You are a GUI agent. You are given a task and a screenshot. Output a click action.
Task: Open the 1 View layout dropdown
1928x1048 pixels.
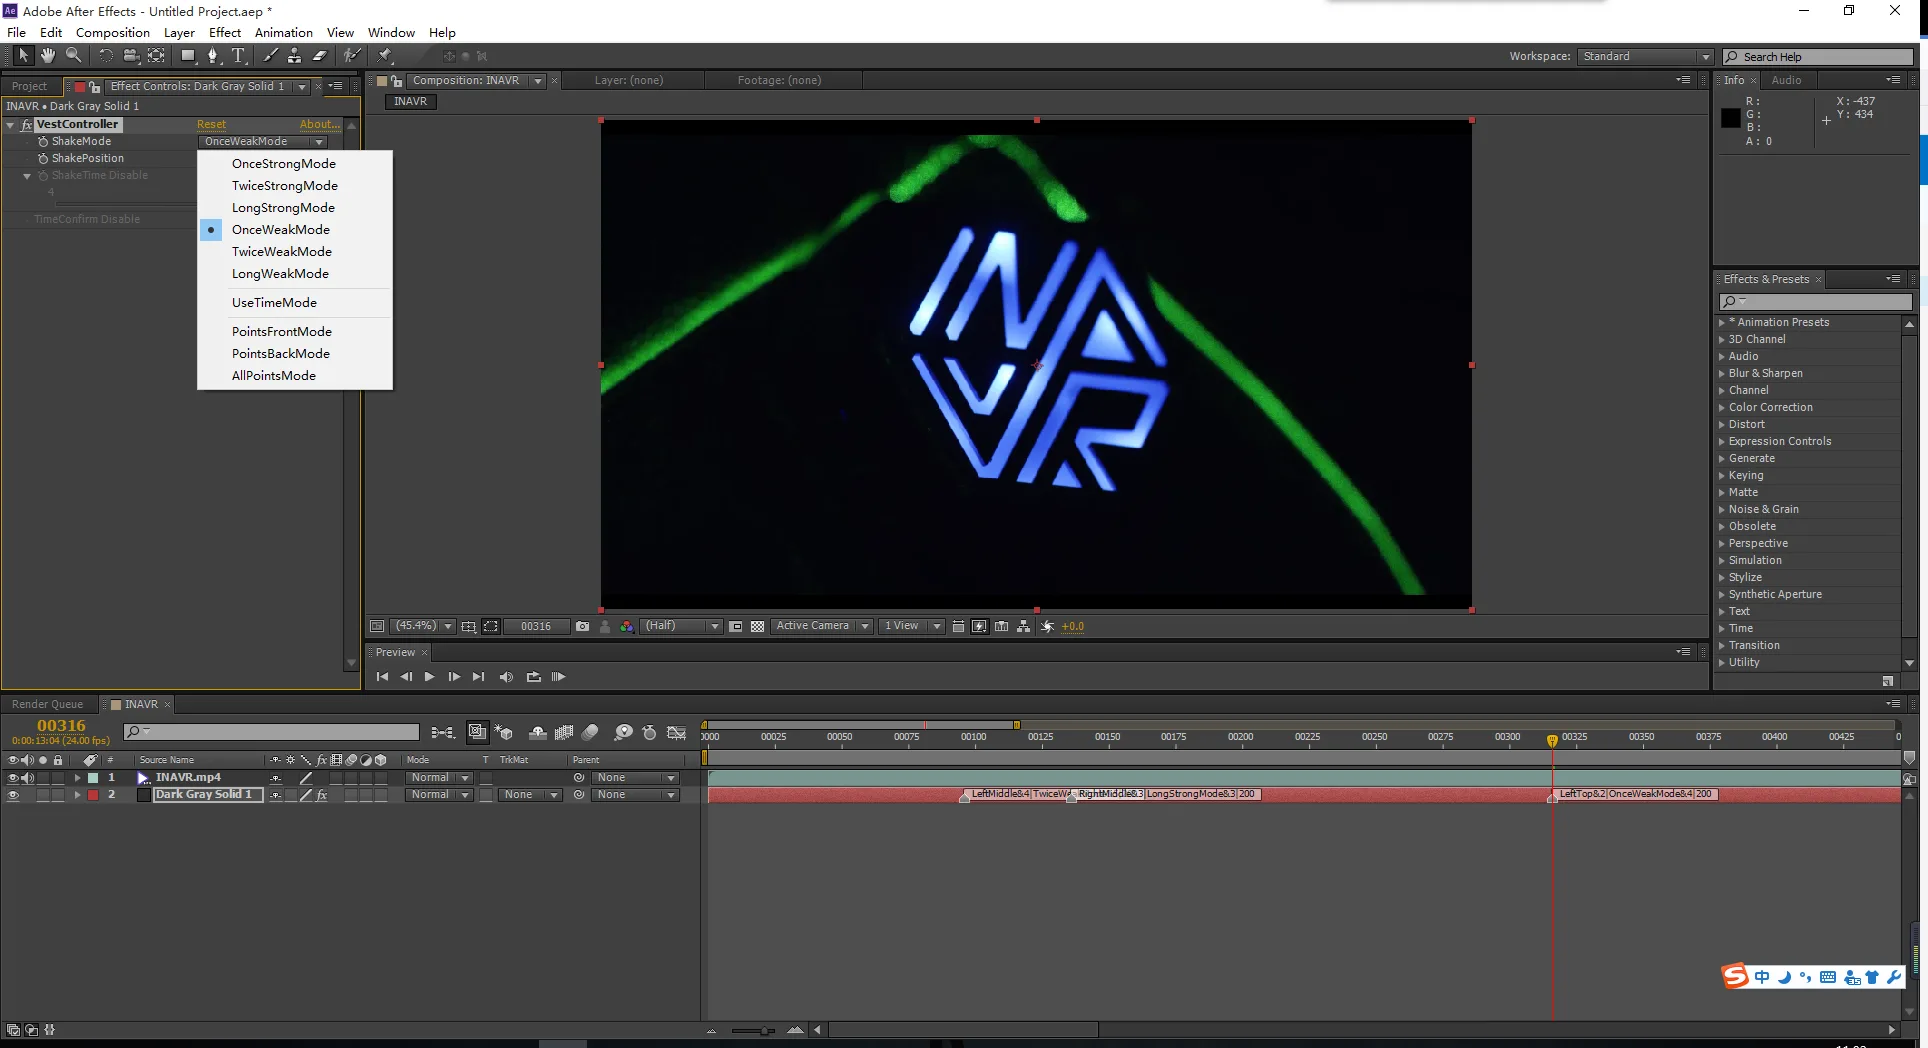(911, 626)
